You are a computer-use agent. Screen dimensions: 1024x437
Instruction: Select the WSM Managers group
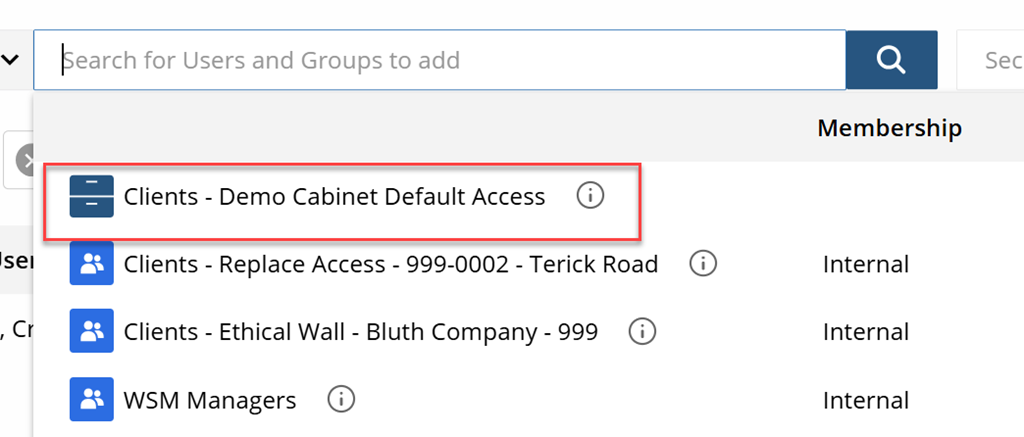tap(210, 400)
